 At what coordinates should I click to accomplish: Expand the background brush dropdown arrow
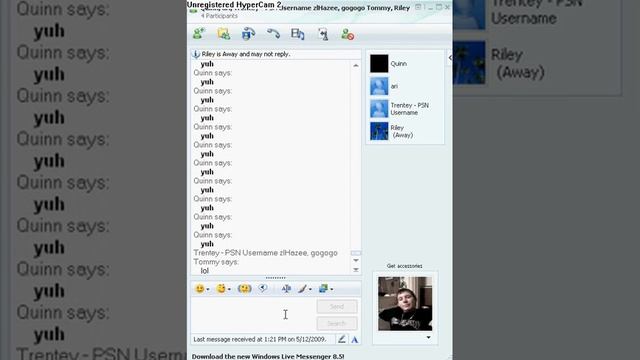tap(310, 289)
